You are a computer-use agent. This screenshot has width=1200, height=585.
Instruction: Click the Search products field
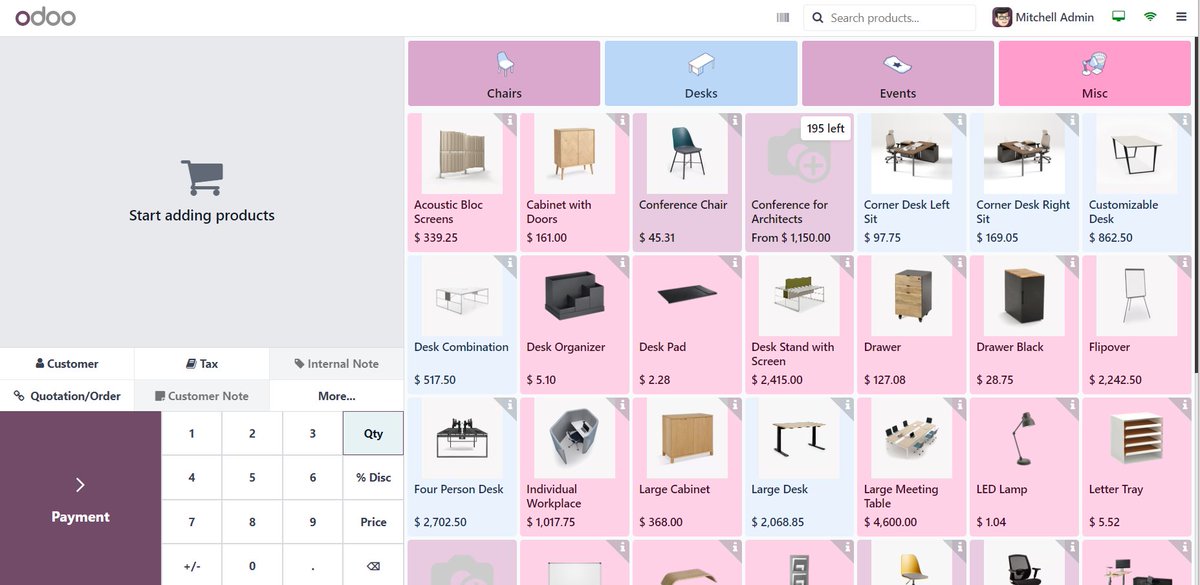coord(890,17)
